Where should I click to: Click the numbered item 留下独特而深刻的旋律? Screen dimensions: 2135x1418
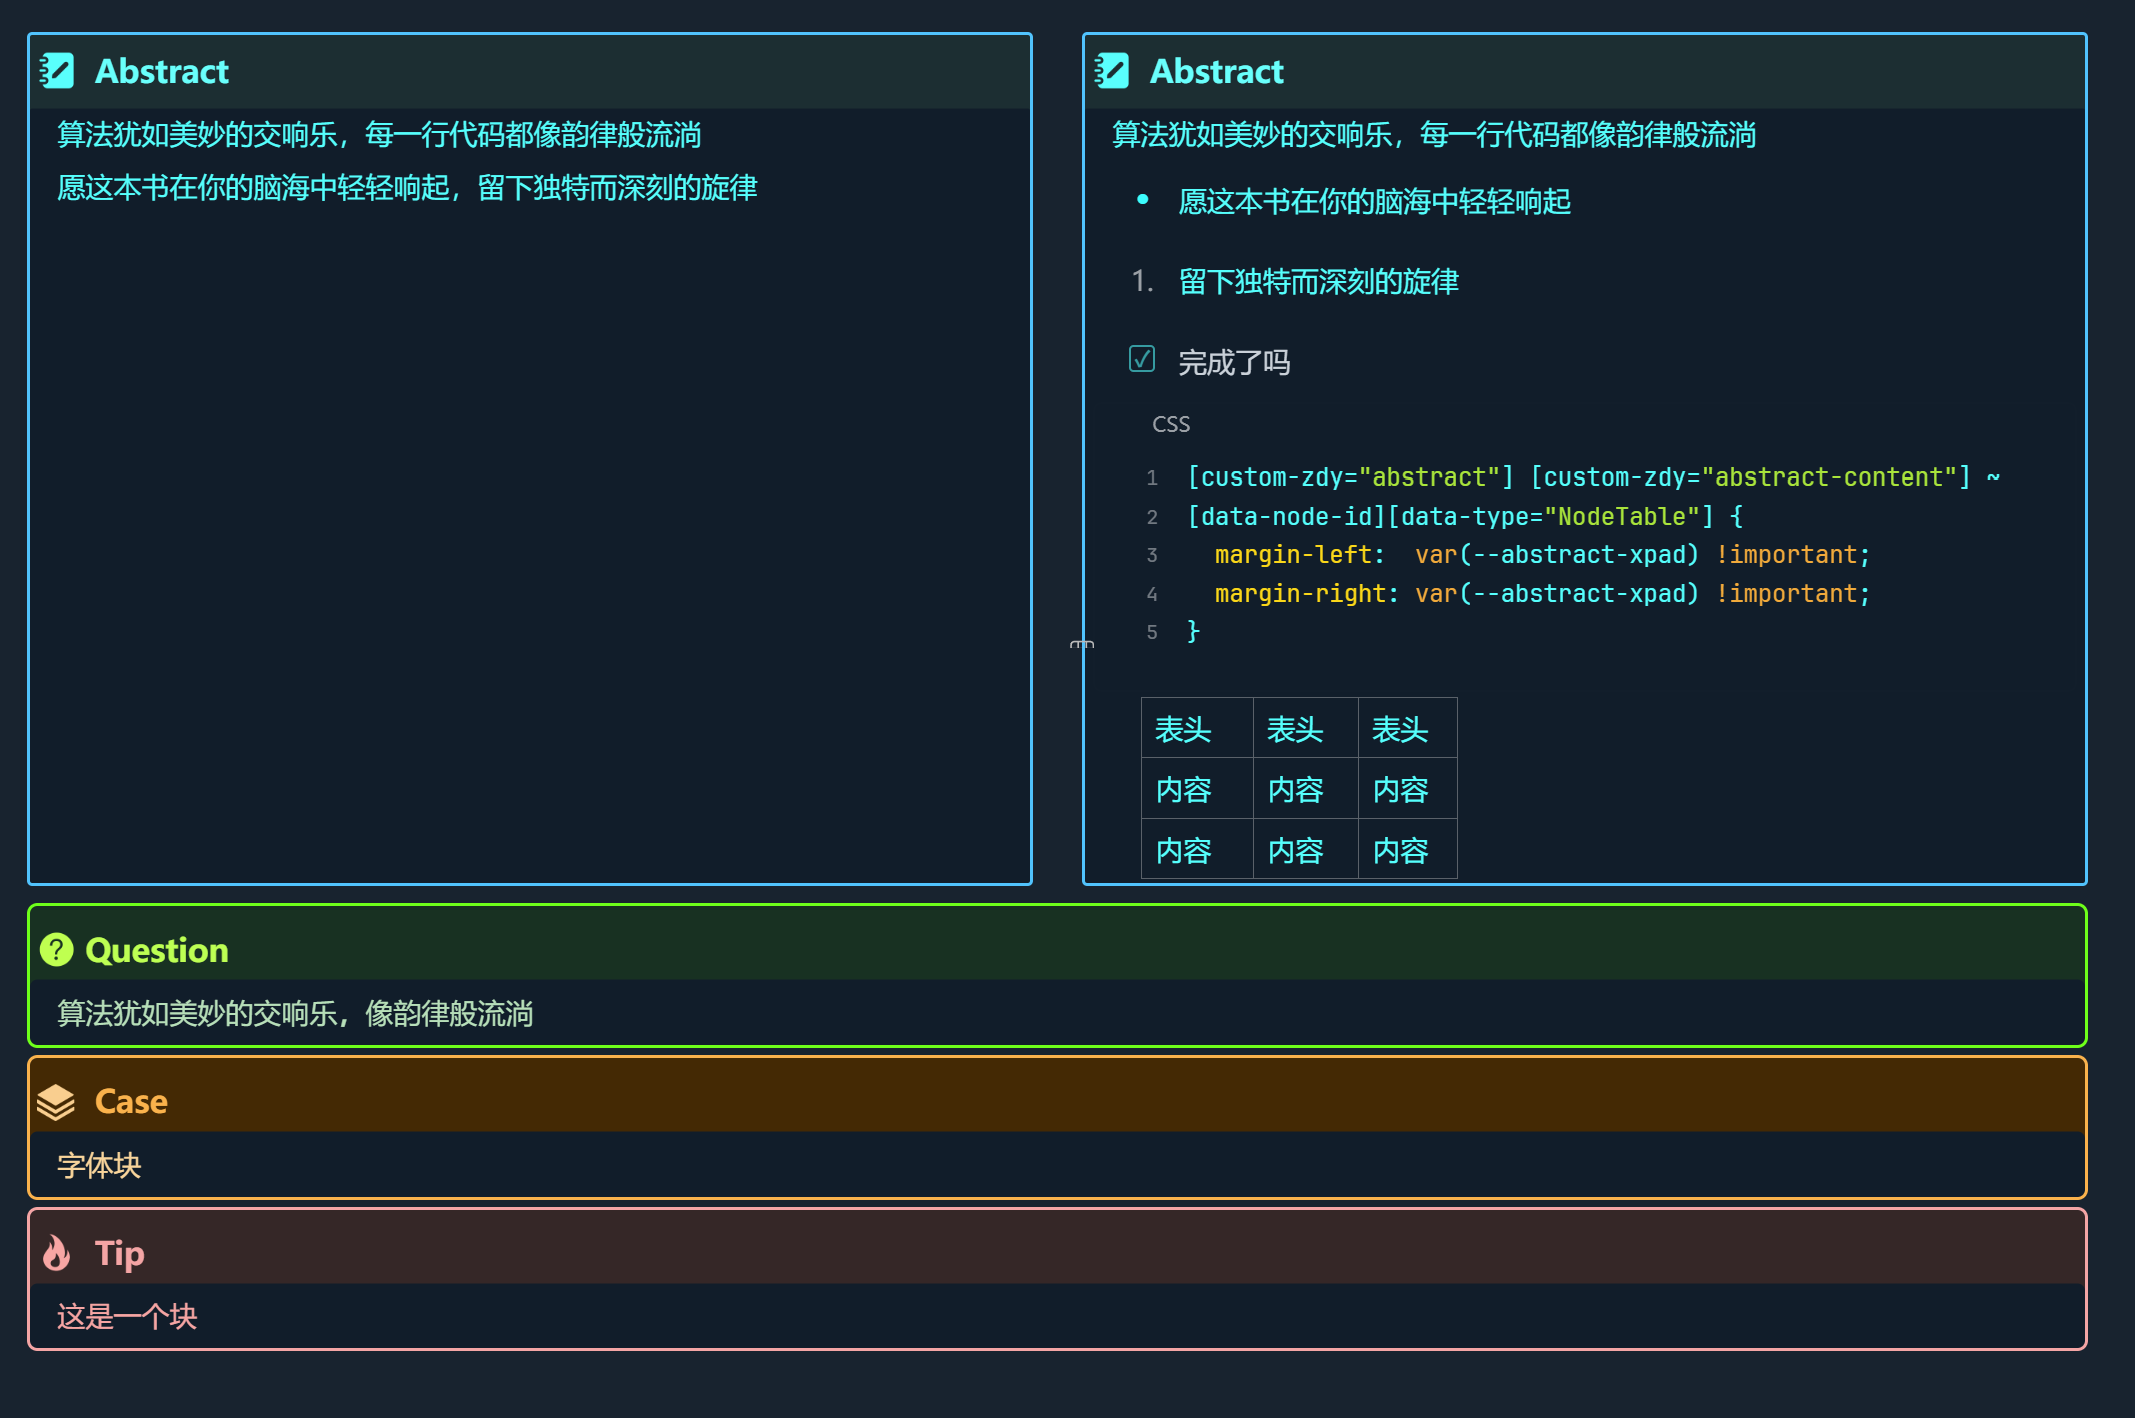[1318, 282]
